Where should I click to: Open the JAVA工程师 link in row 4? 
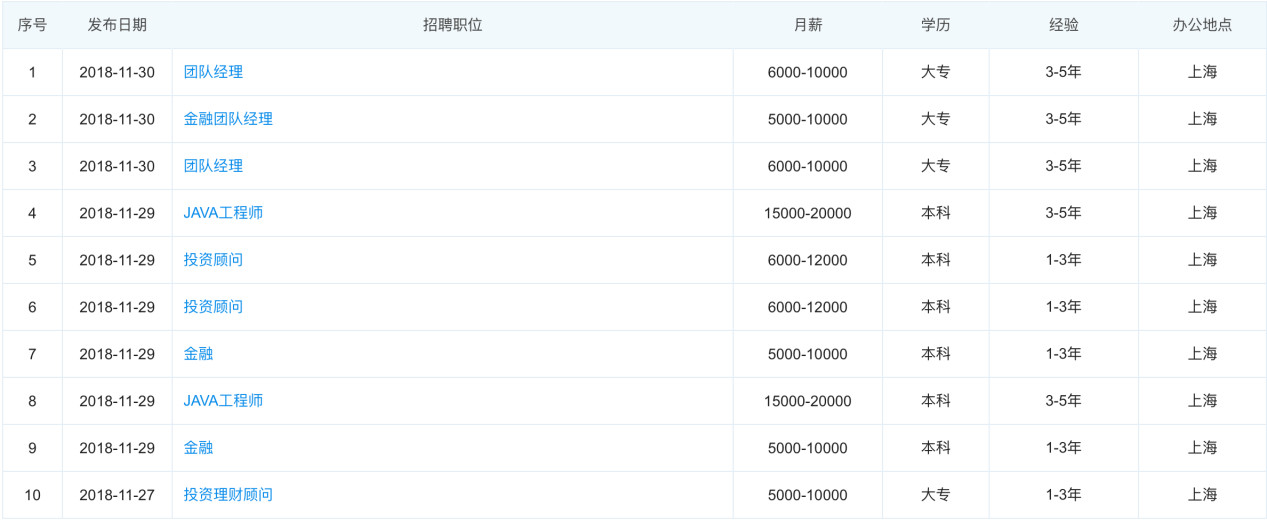pos(223,213)
